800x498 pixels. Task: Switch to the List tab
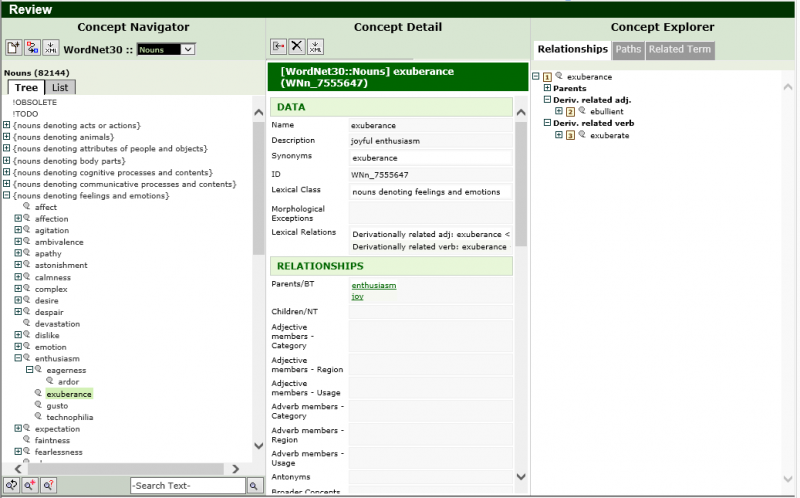pos(60,87)
